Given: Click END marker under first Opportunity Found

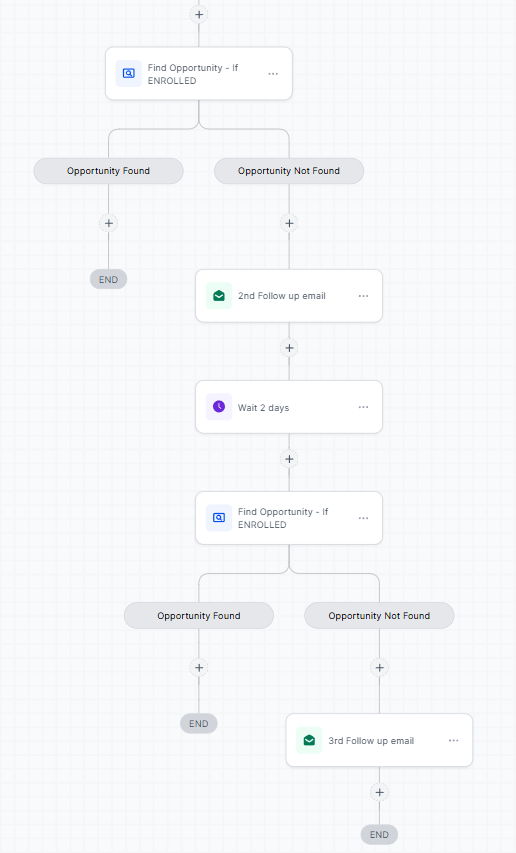Looking at the screenshot, I should 109,280.
